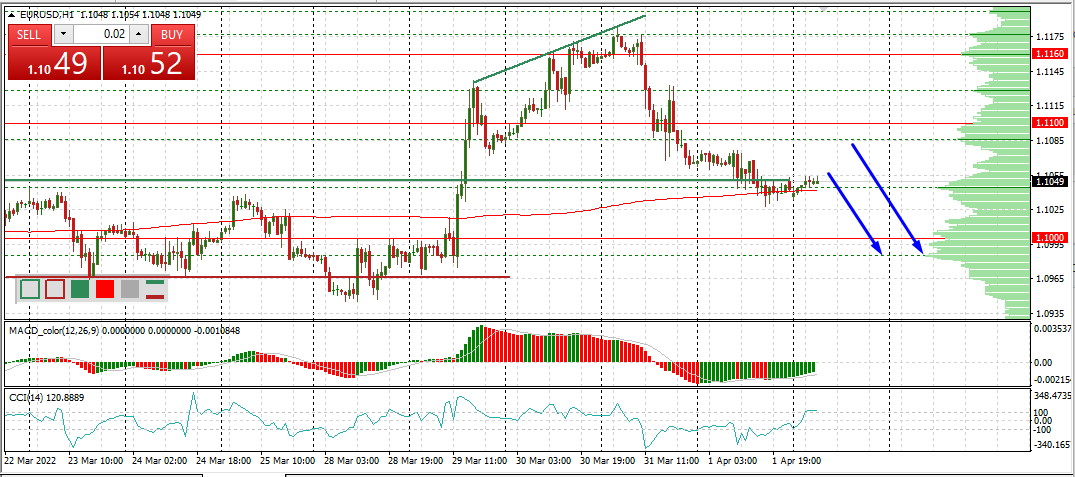Viewport: 1075px width, 477px height.
Task: Select the filled red rectangle tool
Action: [x=105, y=289]
